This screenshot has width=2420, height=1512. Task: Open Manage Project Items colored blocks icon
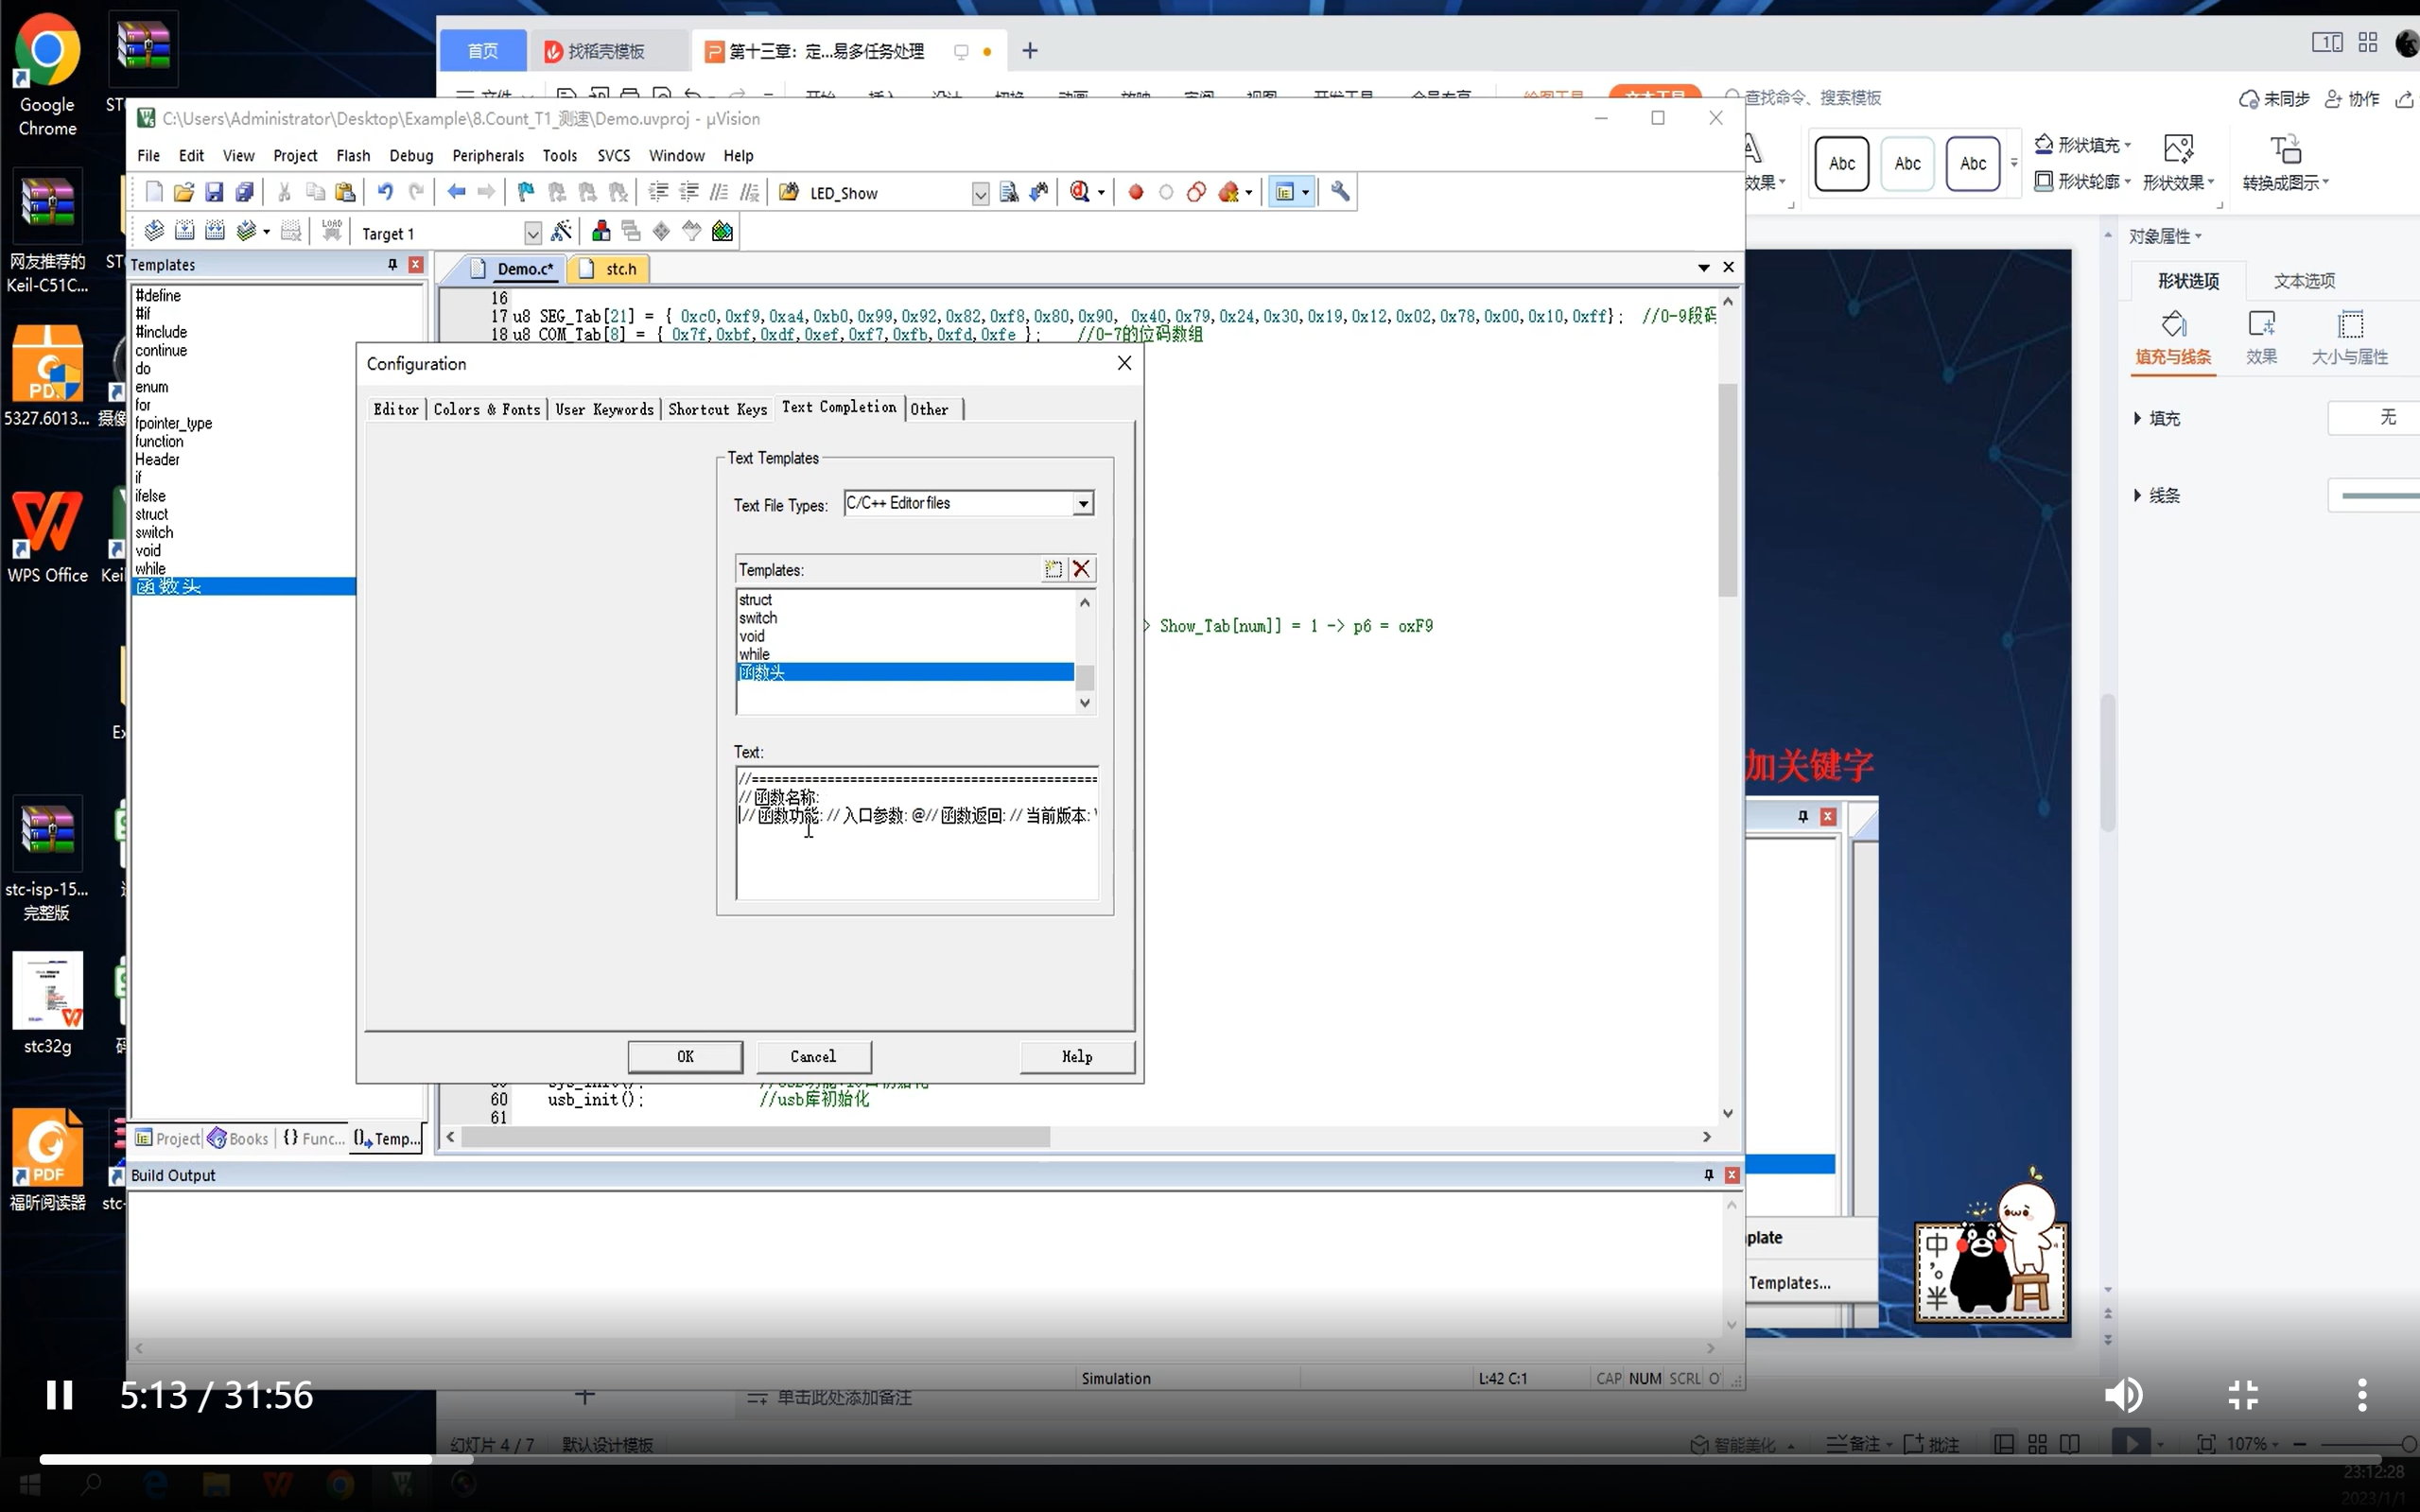(601, 232)
